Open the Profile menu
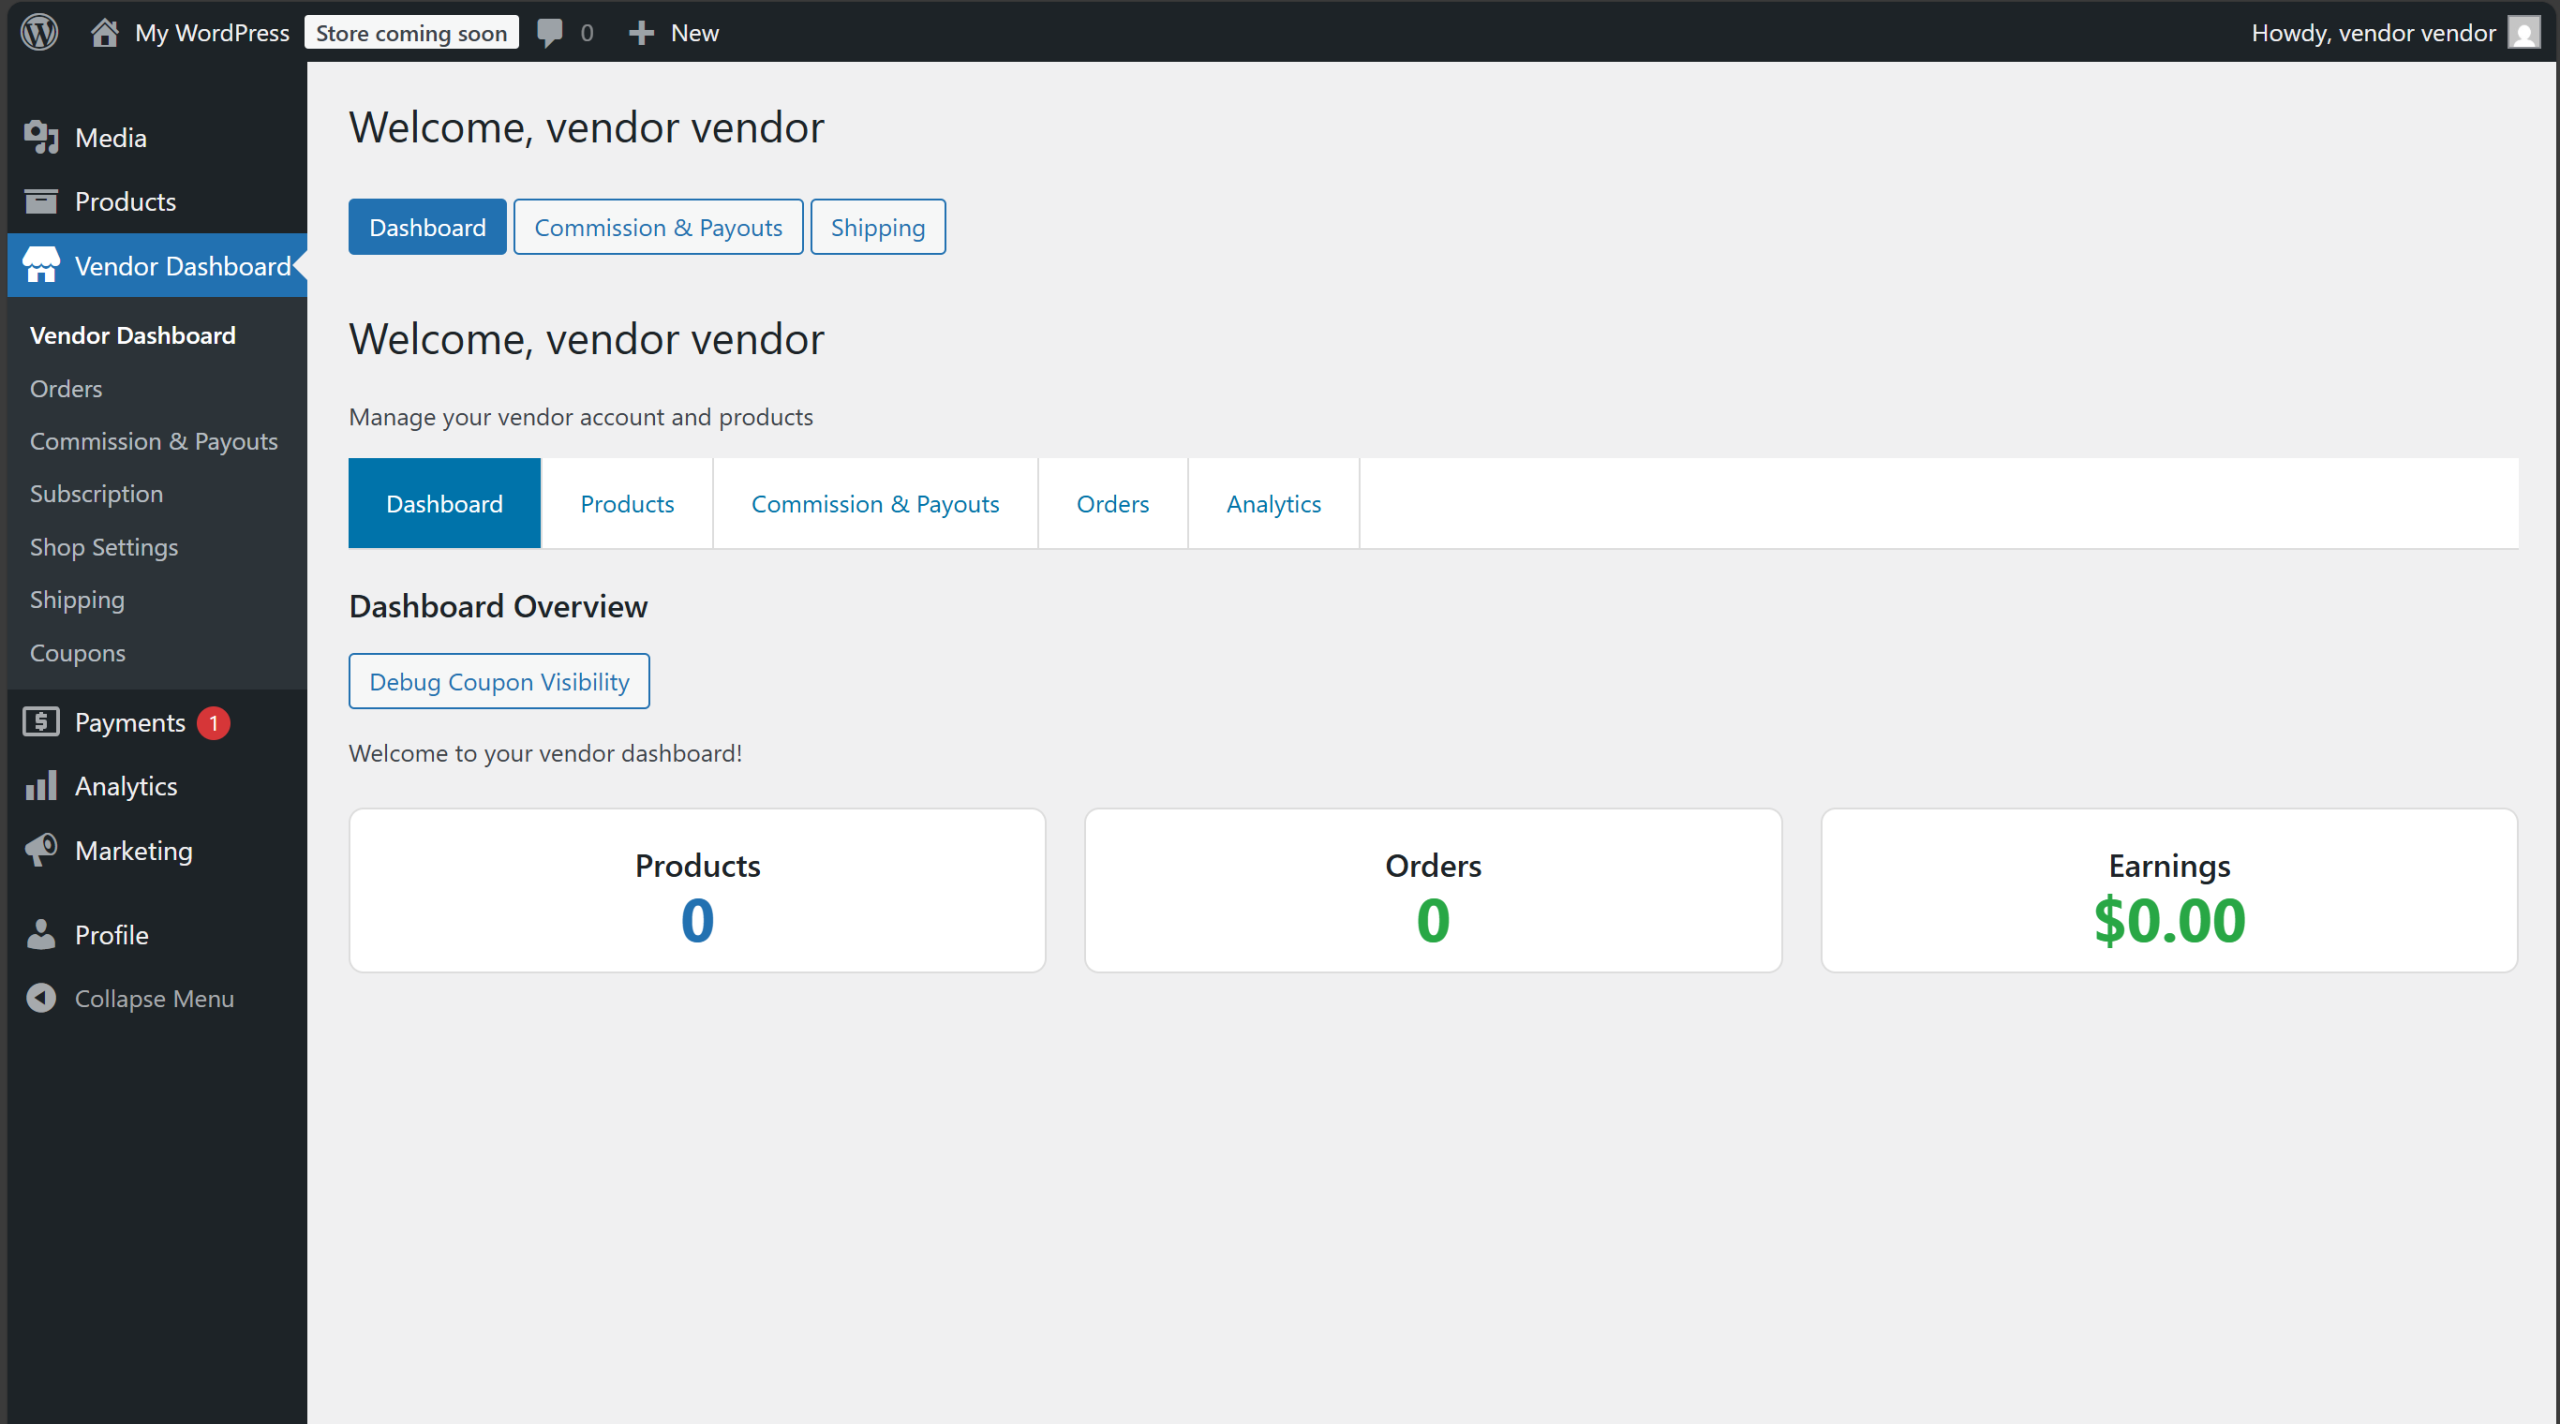Screen dimensions: 2560x1424 coord(157,935)
